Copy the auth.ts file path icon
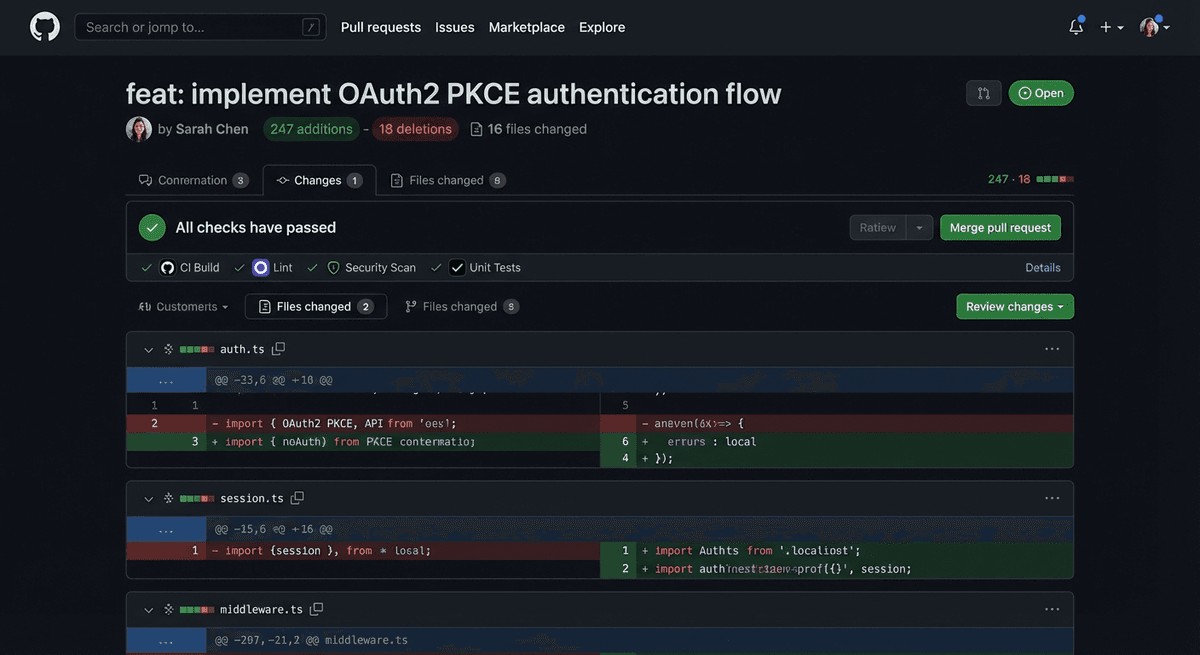The width and height of the screenshot is (1200, 655). click(x=278, y=347)
